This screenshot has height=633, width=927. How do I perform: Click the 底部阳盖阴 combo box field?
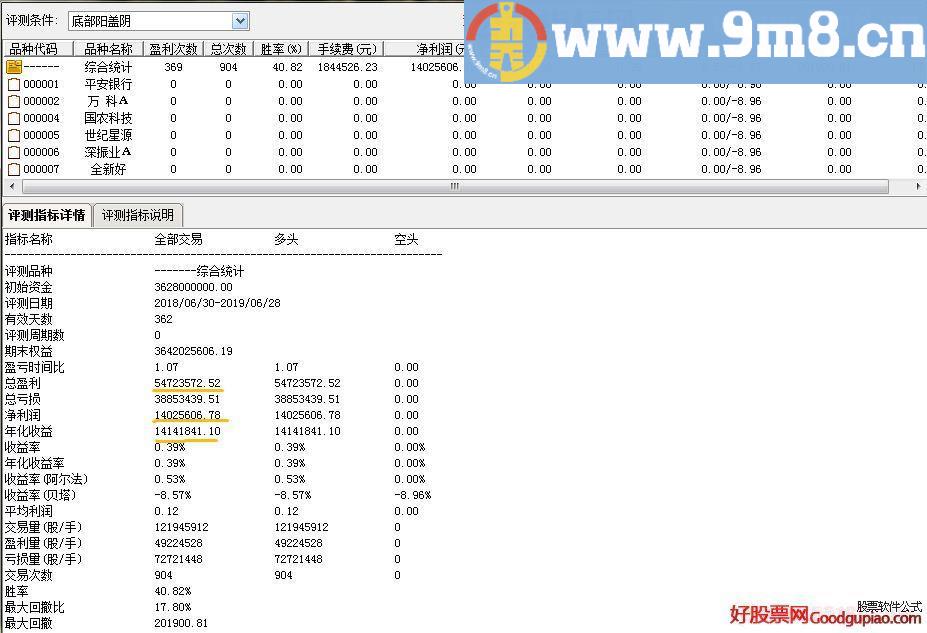click(150, 21)
